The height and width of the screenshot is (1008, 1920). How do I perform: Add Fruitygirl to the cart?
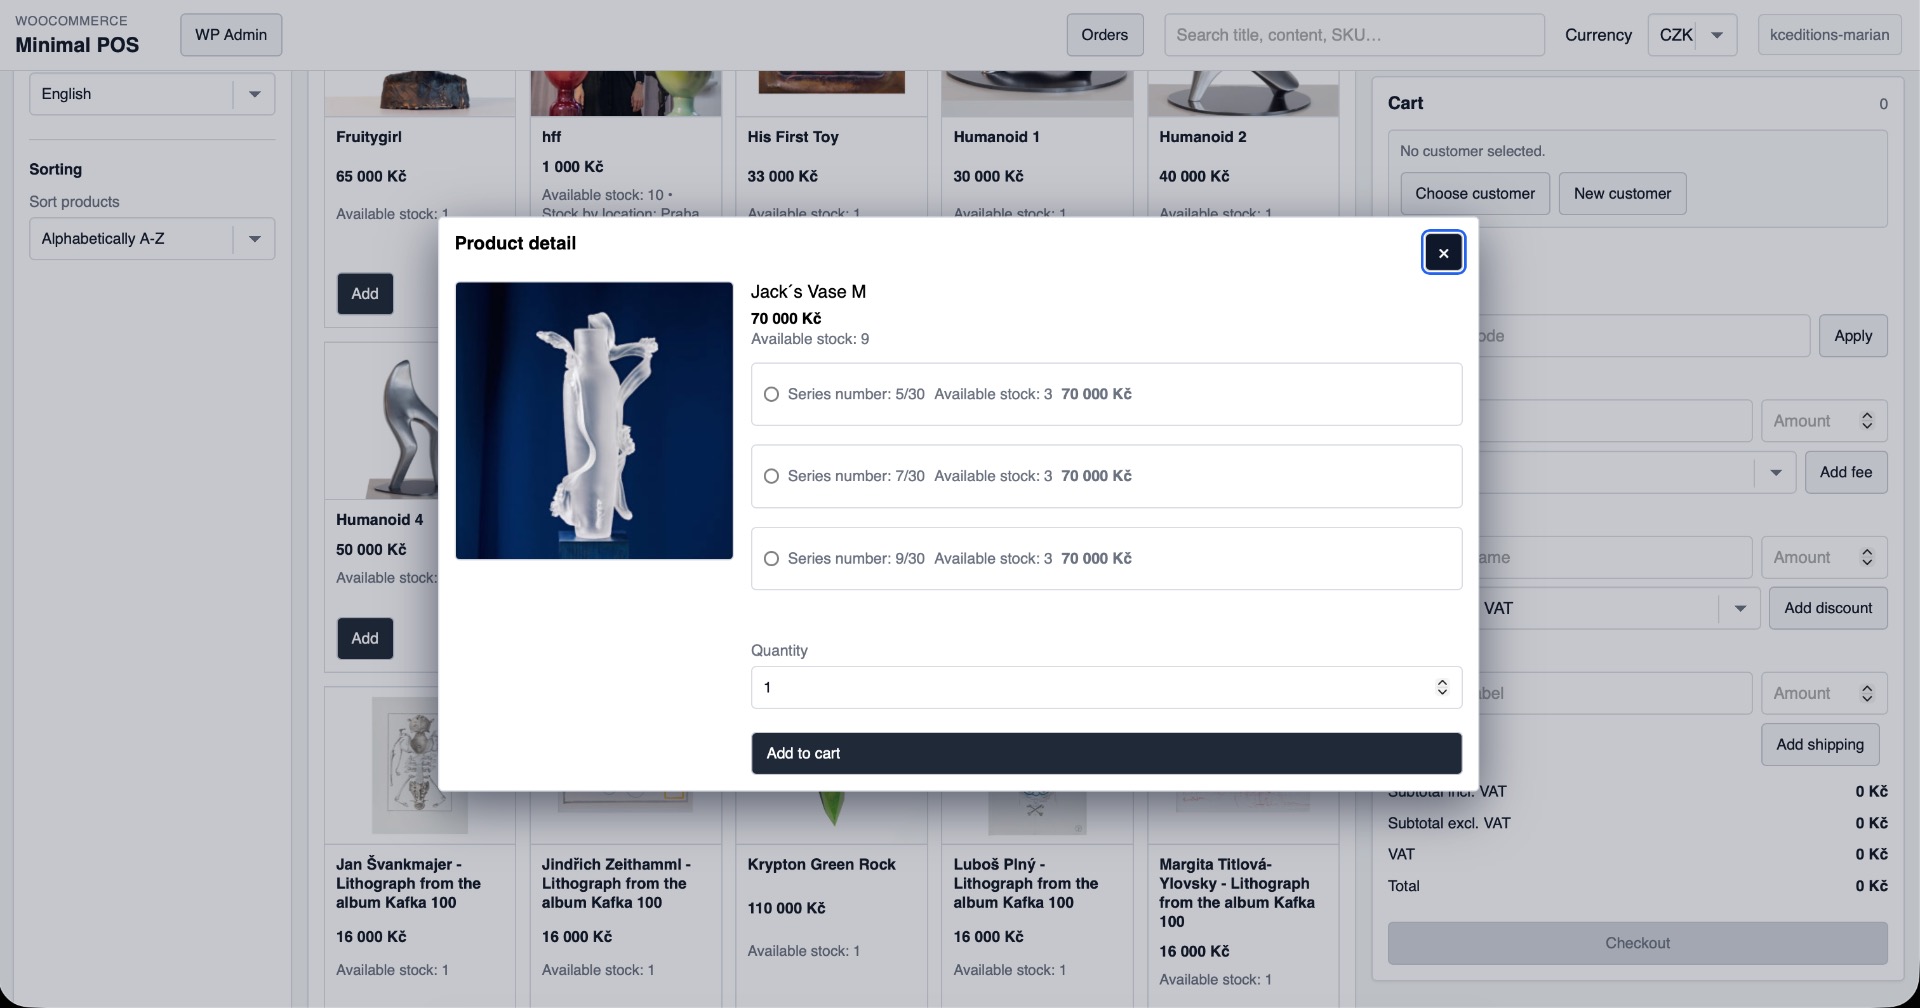coord(365,294)
